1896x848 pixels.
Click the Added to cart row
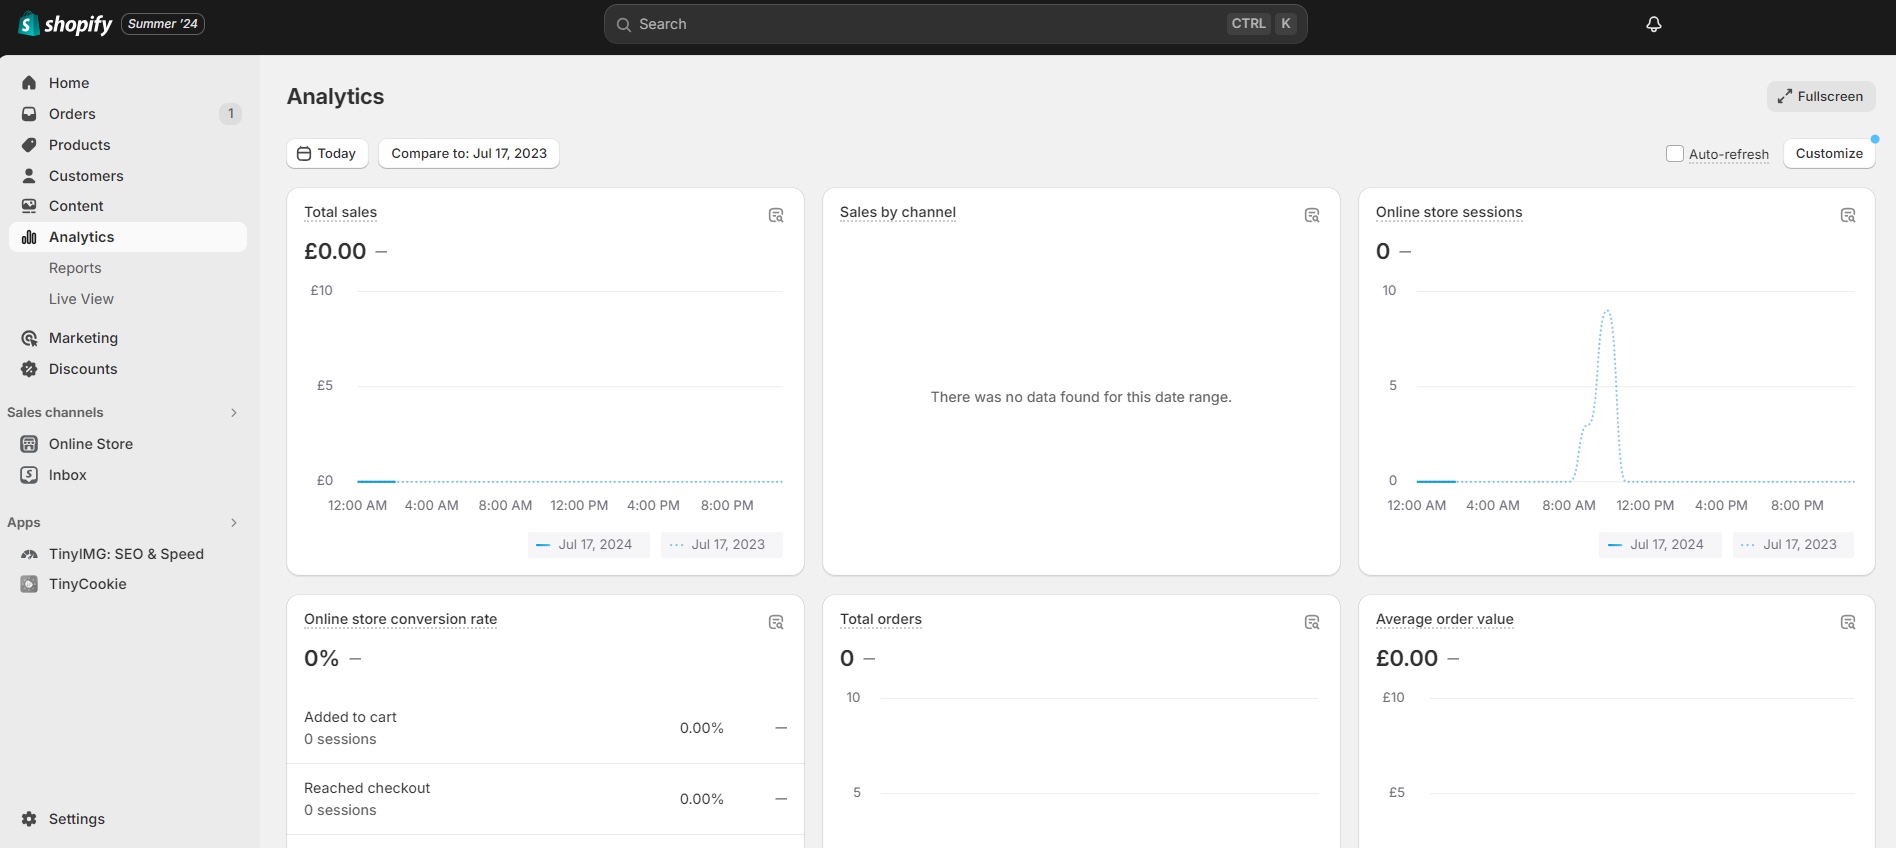pos(545,728)
